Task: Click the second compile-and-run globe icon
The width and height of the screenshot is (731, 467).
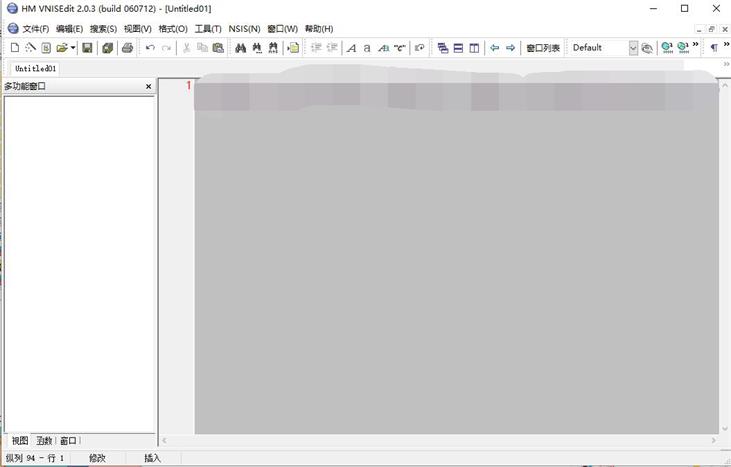Action: point(683,48)
